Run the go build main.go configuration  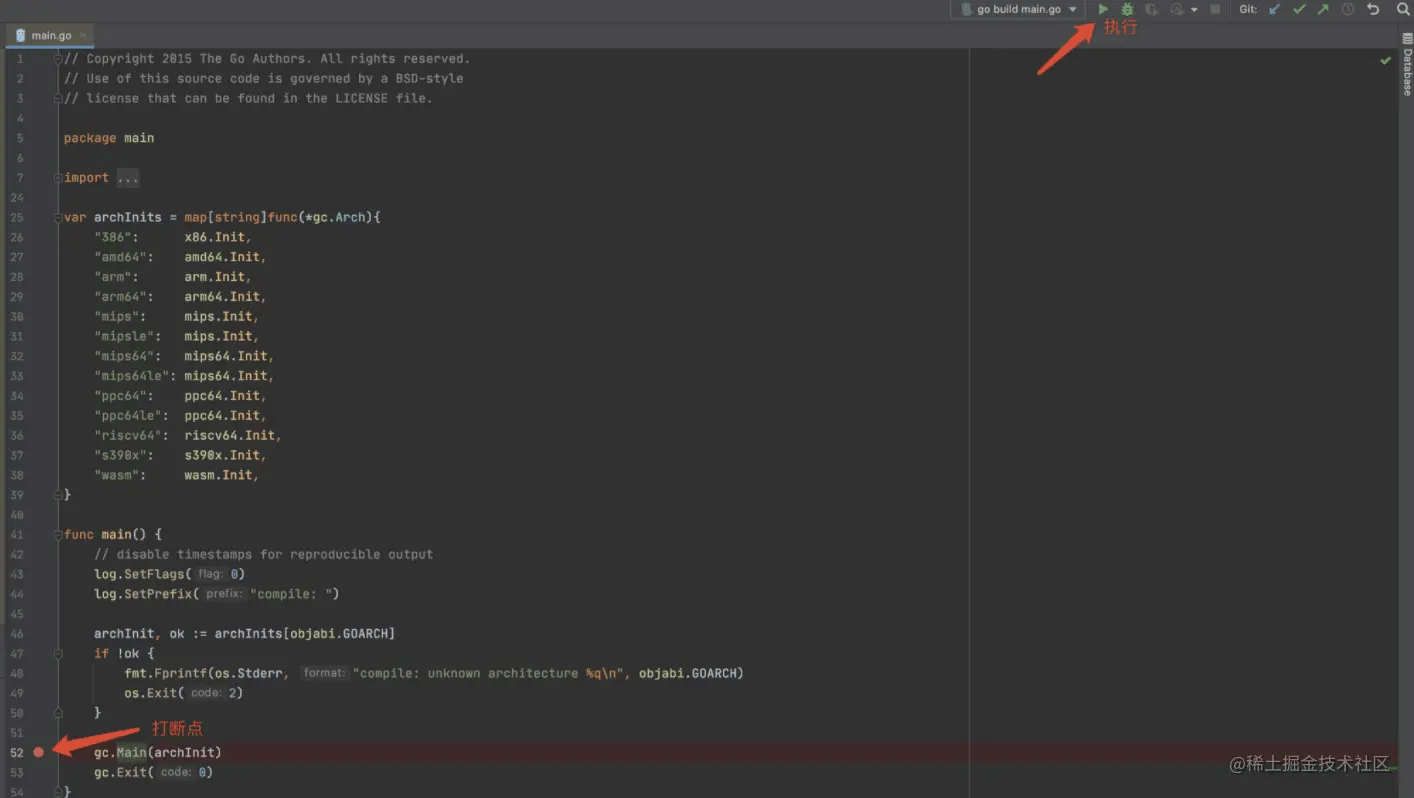(1103, 9)
